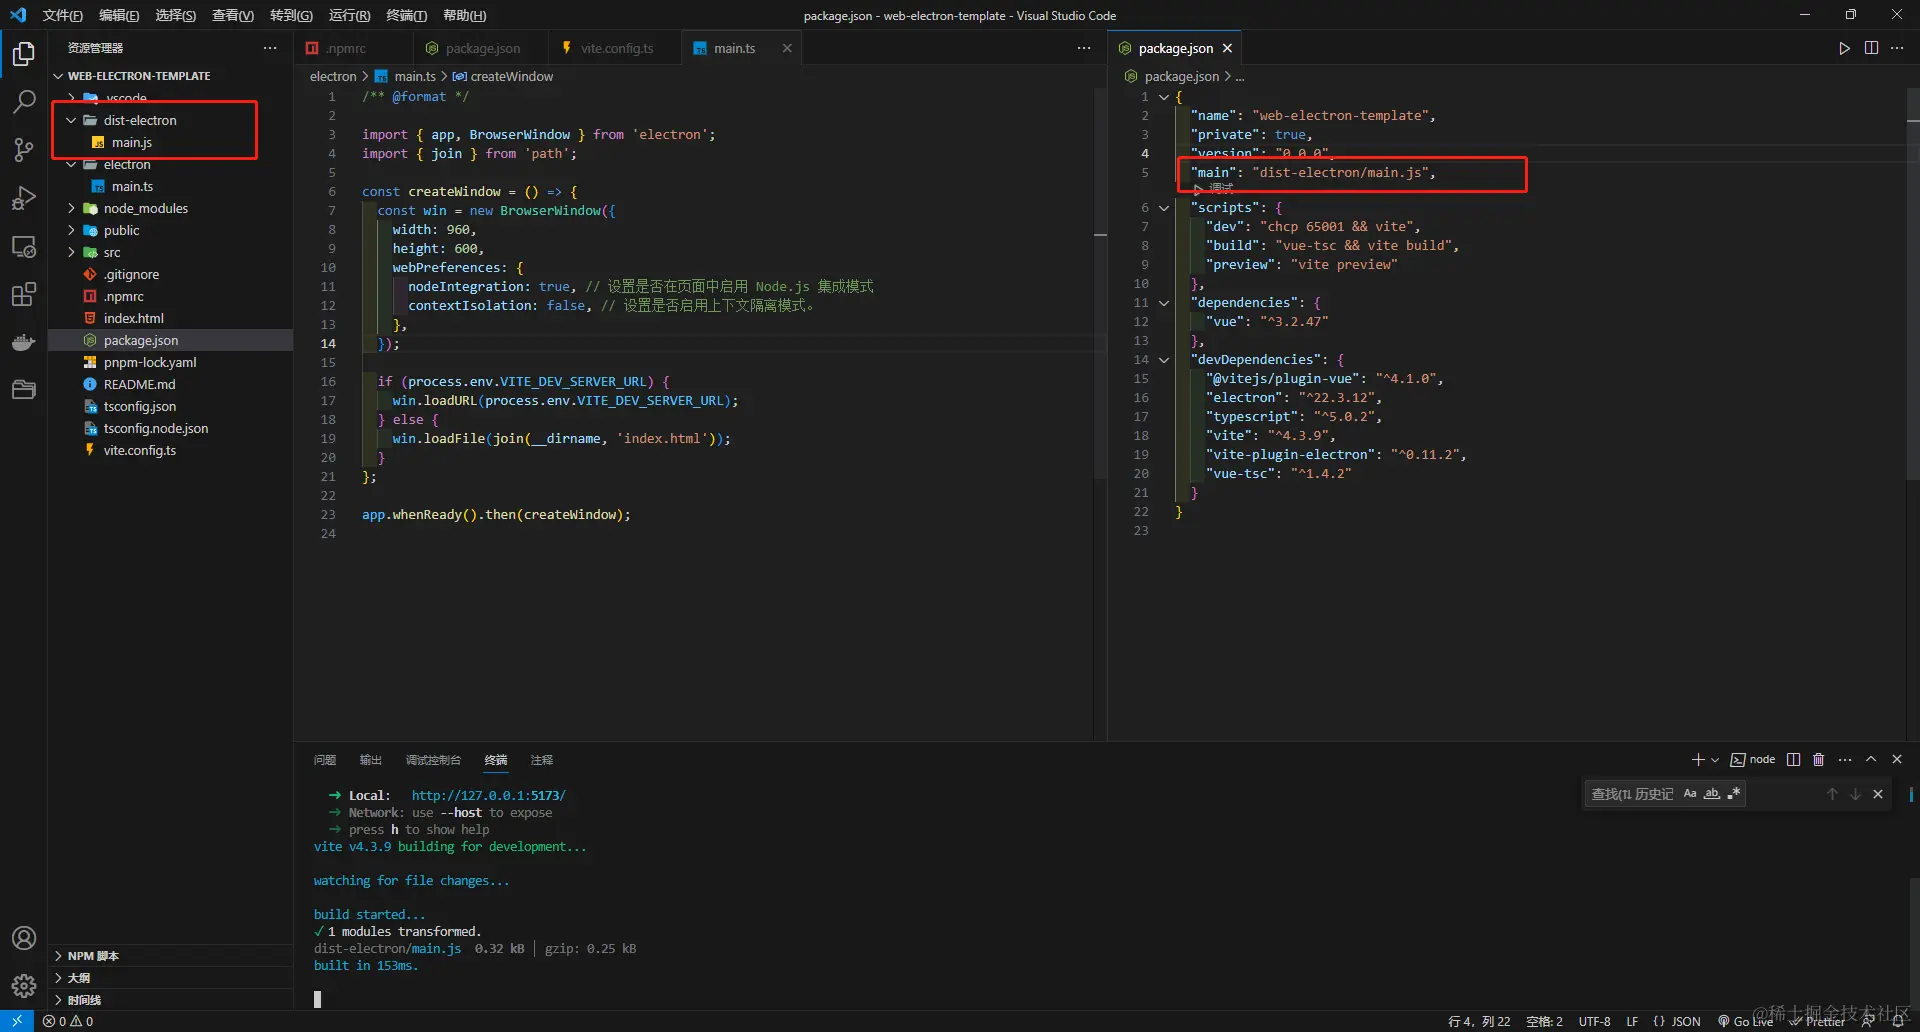Fold the devDependencies block at line 14
This screenshot has width=1920, height=1032.
[1164, 360]
